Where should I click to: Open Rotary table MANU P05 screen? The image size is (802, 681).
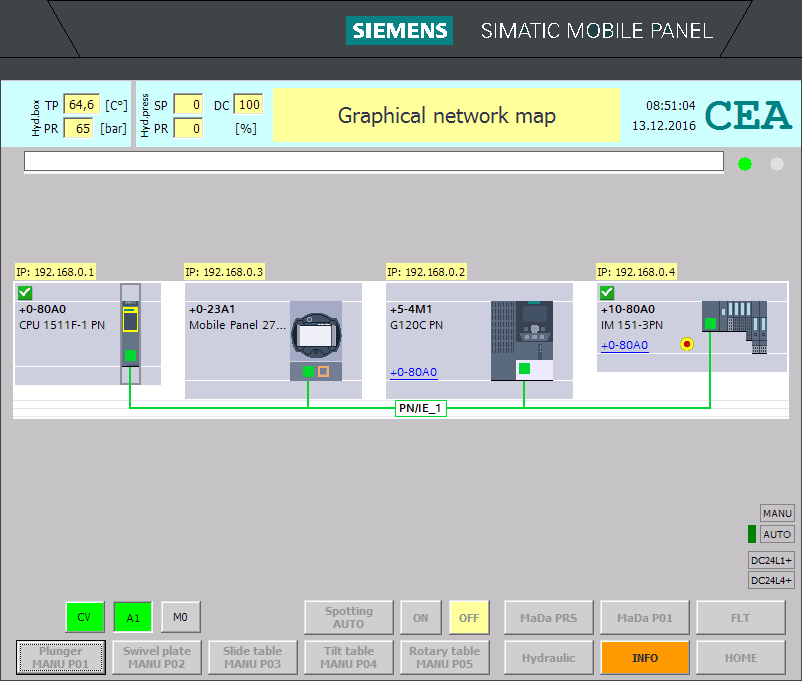444,657
